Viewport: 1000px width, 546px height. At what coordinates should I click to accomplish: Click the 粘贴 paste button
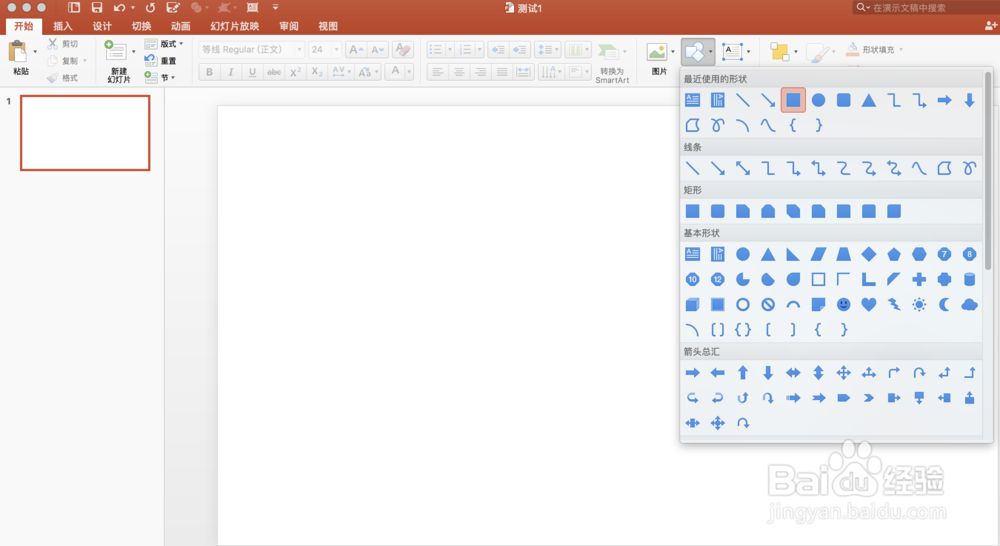(19, 58)
